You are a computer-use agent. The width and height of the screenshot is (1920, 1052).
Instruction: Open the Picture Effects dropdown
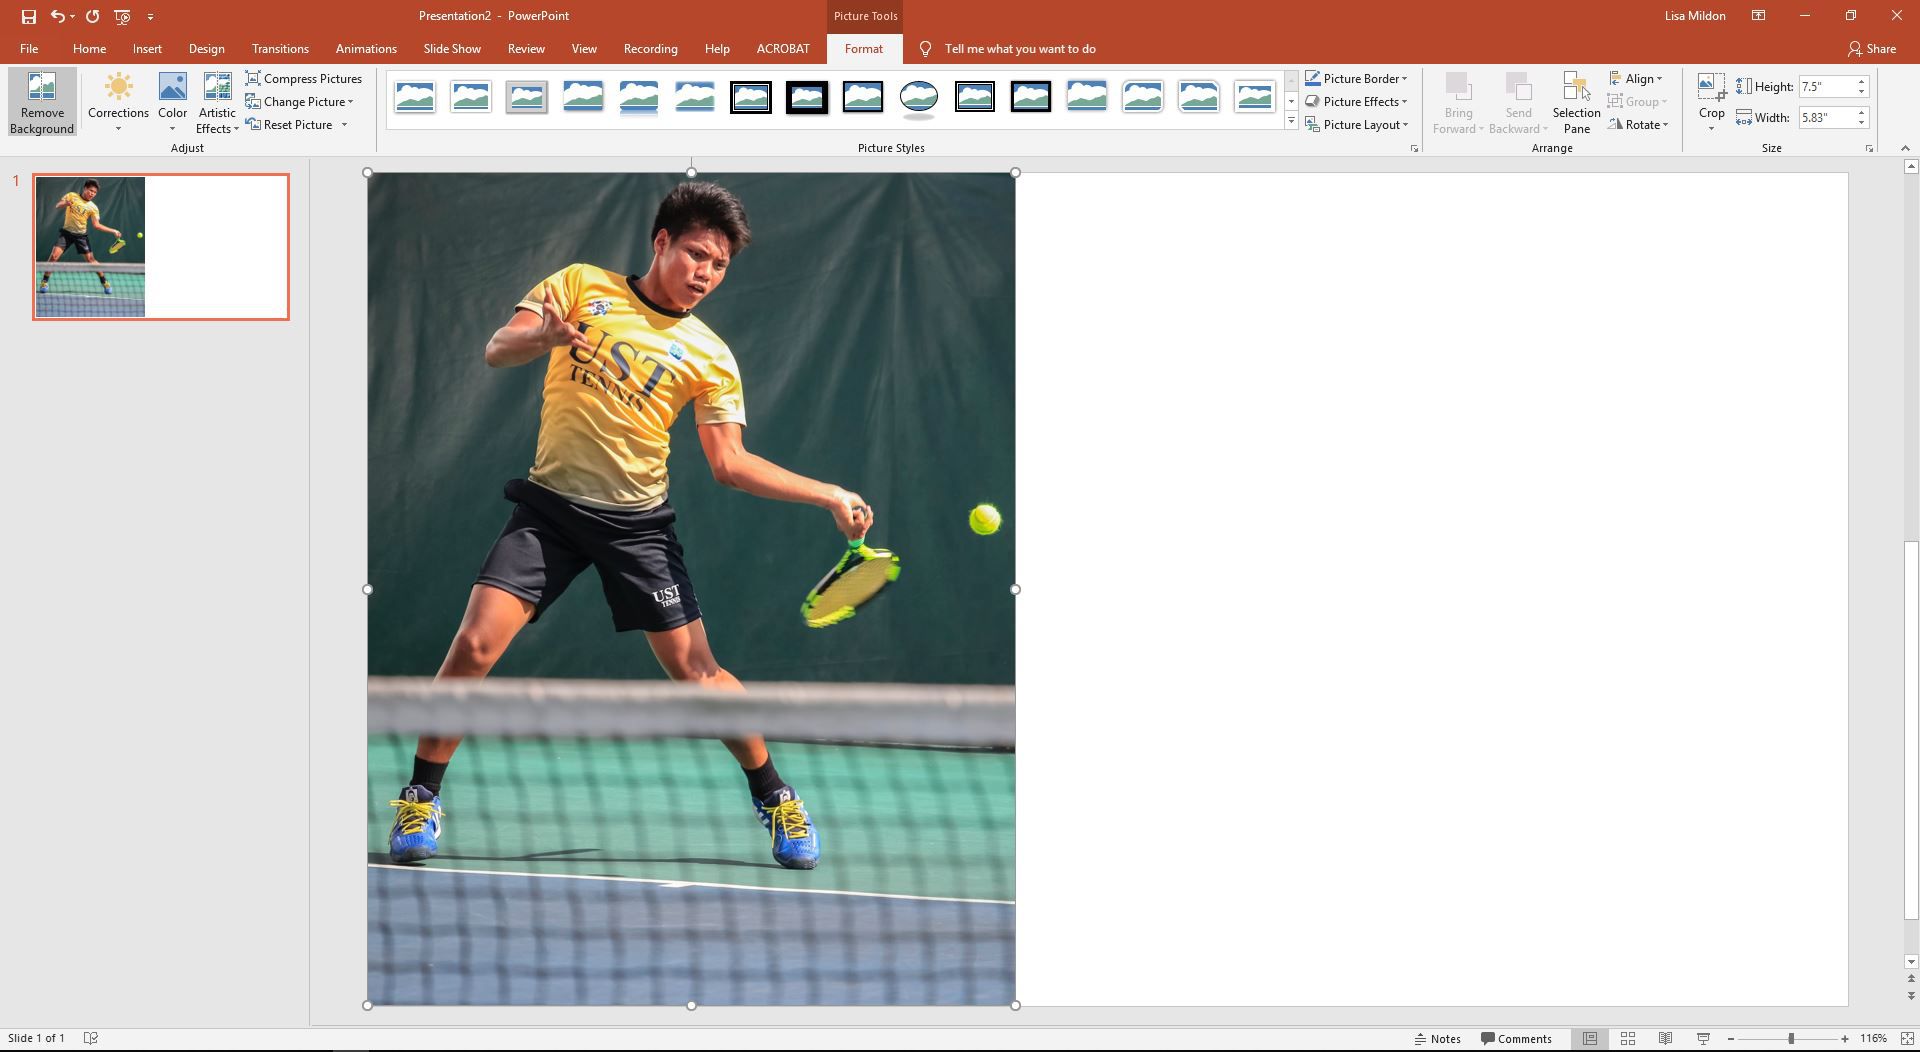1356,101
